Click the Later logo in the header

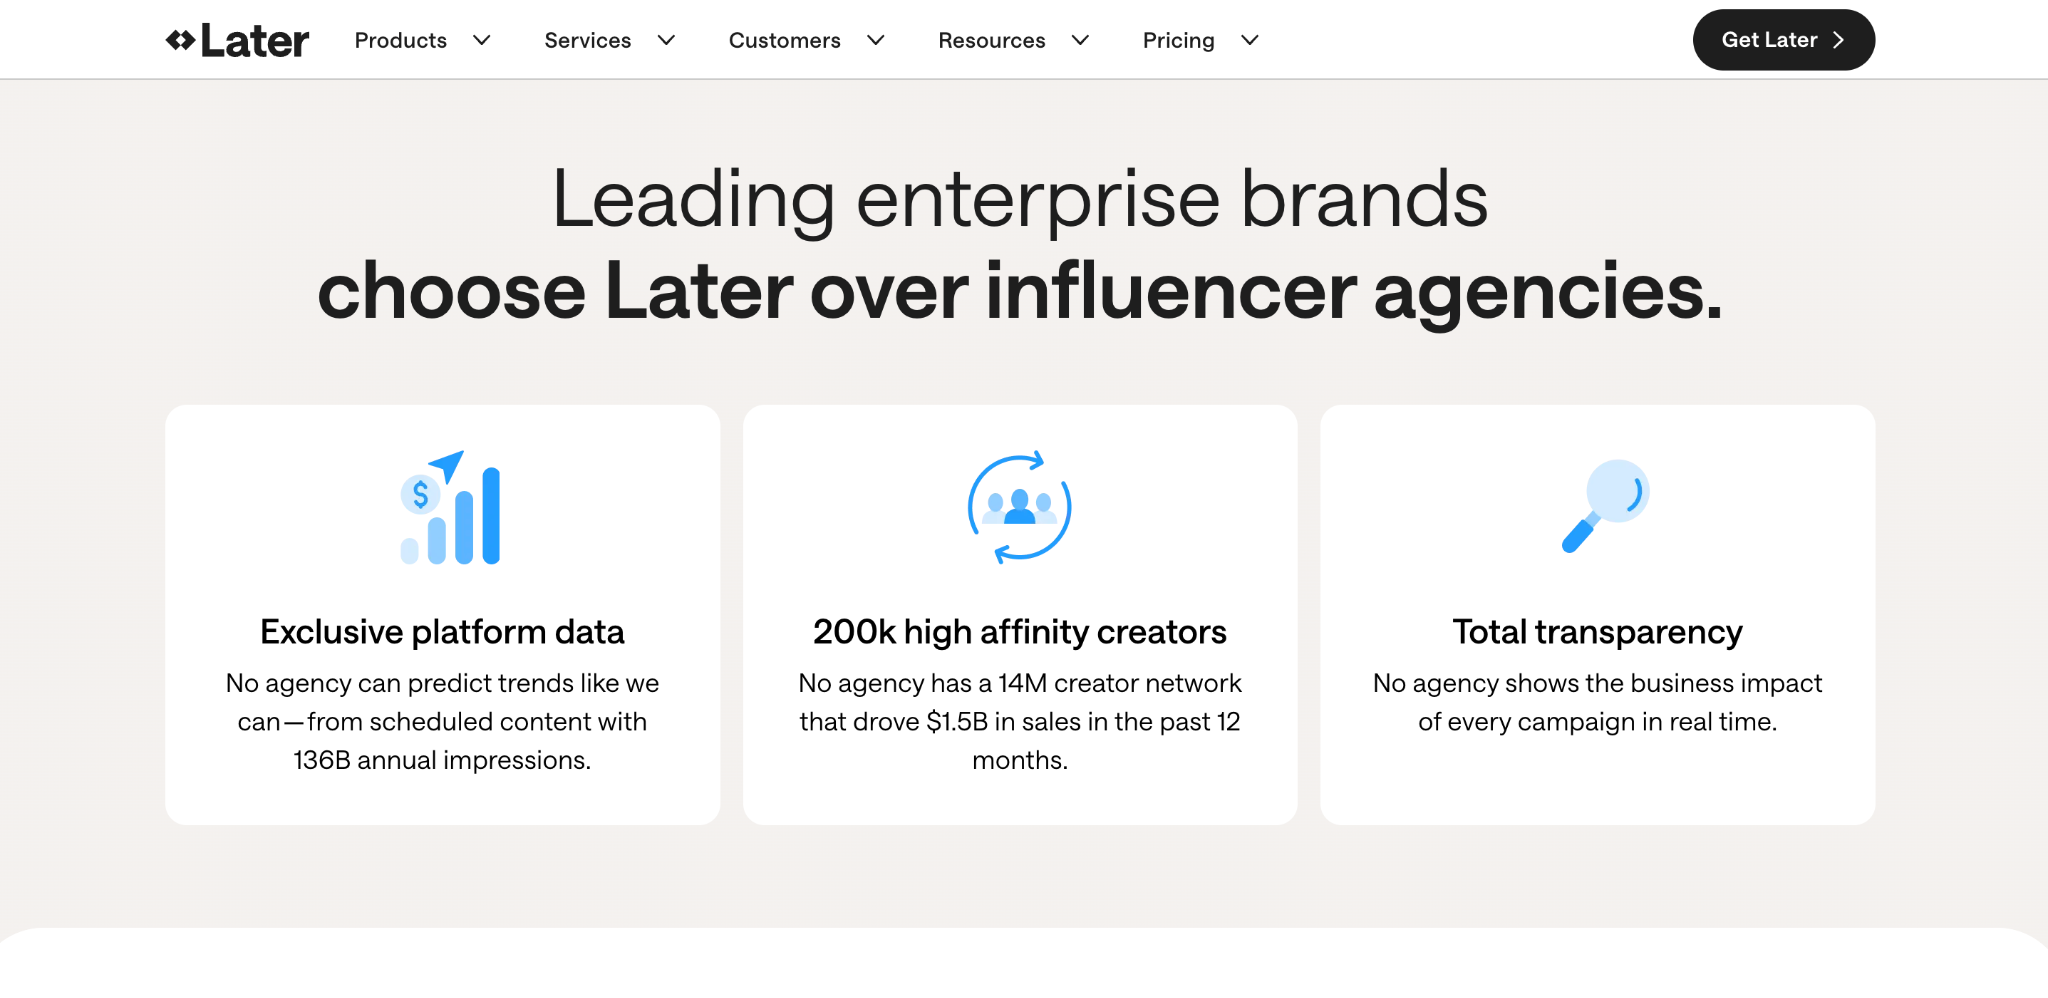(x=237, y=40)
